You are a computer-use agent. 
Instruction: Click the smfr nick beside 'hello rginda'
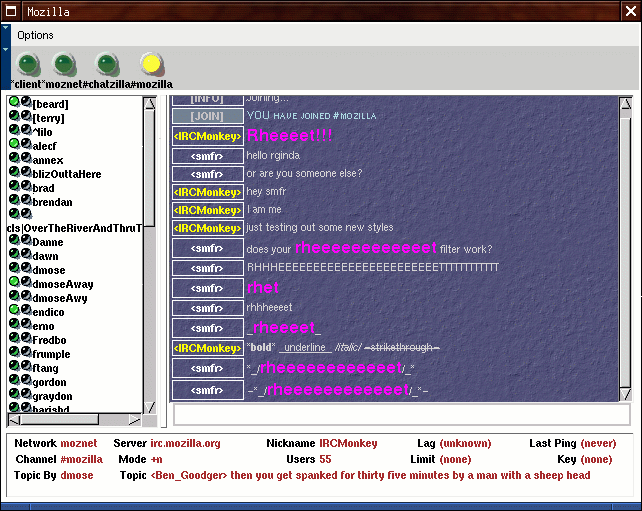[x=208, y=156]
